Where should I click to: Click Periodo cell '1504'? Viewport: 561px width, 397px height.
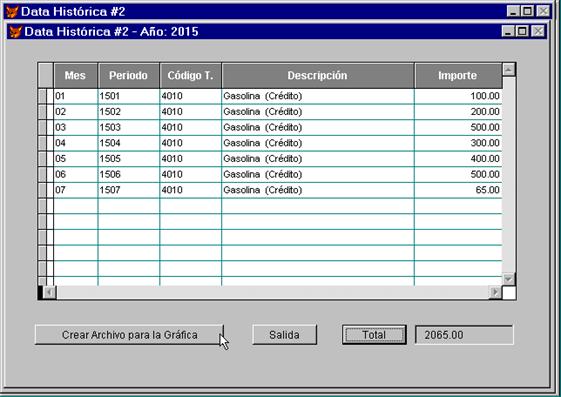point(128,143)
